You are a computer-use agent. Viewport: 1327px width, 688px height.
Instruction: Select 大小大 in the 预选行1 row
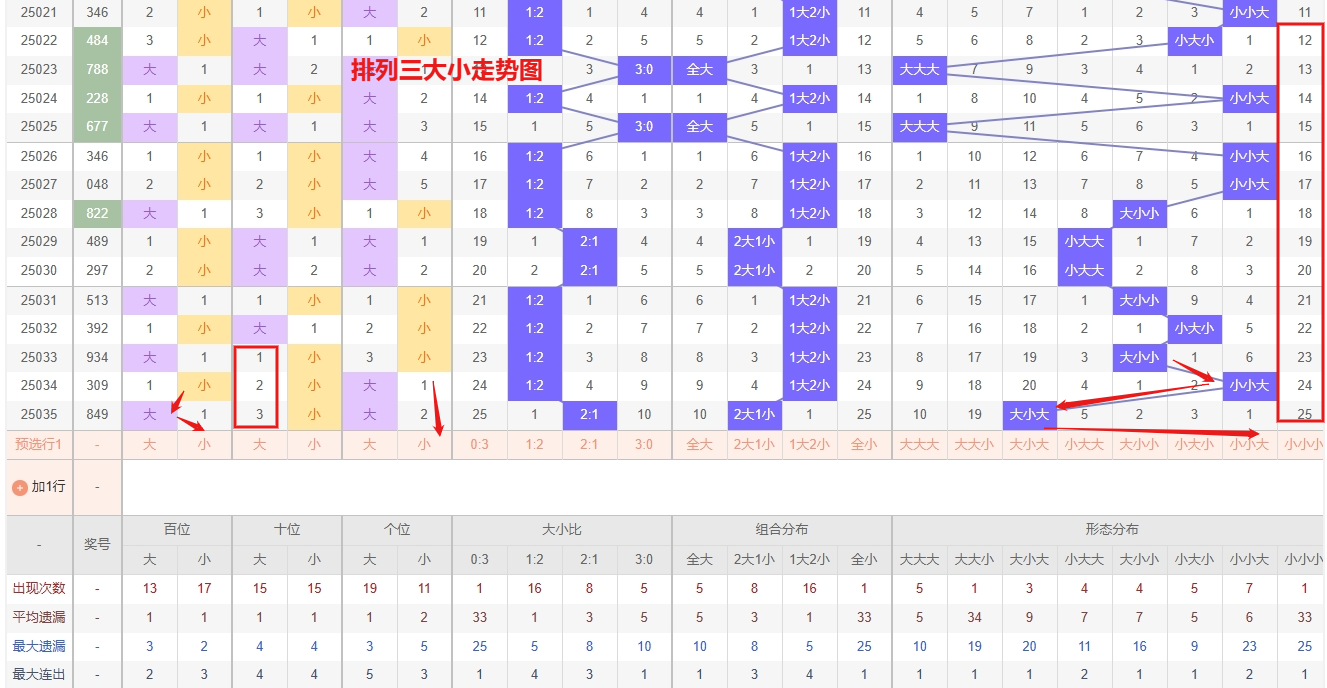pos(1030,444)
